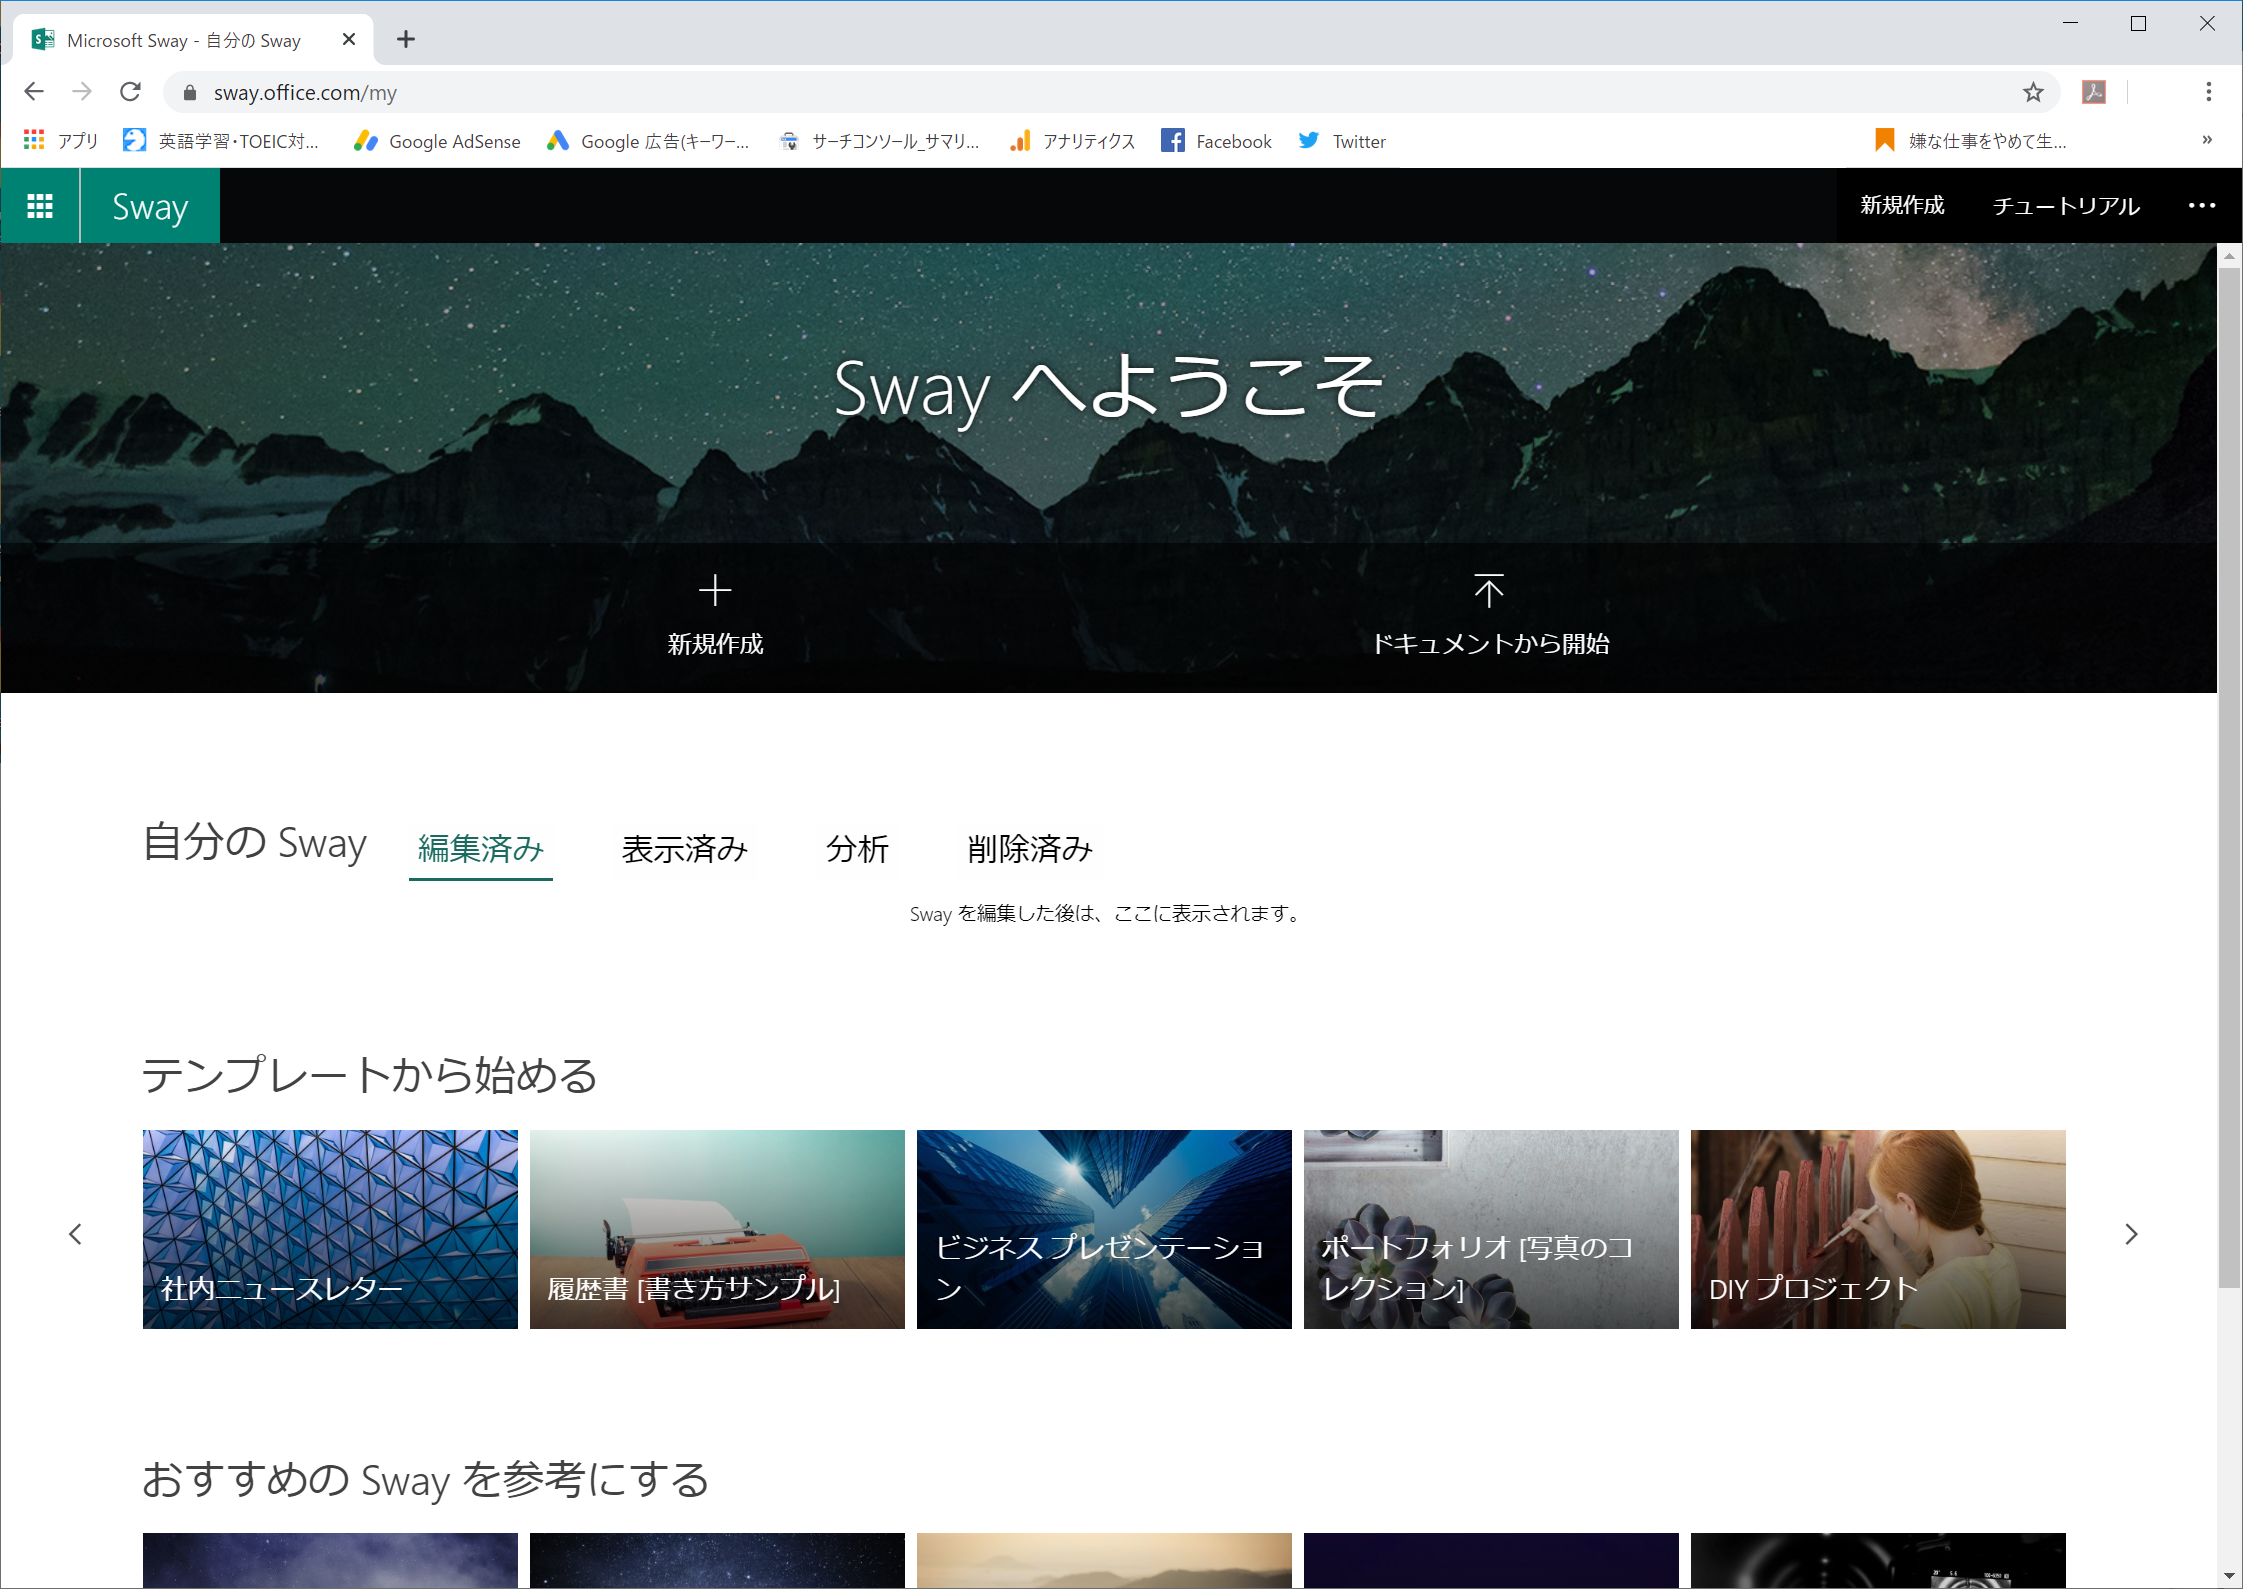This screenshot has height=1589, width=2243.
Task: Select the Microsoft Sway - 自分の Sway tab
Action: click(x=193, y=40)
